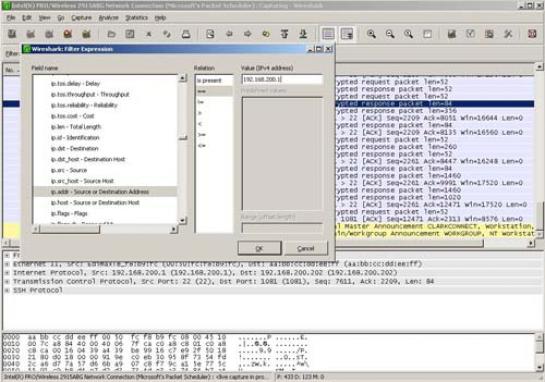Zoom in on packet text
545x382 pixels.
coord(371,34)
